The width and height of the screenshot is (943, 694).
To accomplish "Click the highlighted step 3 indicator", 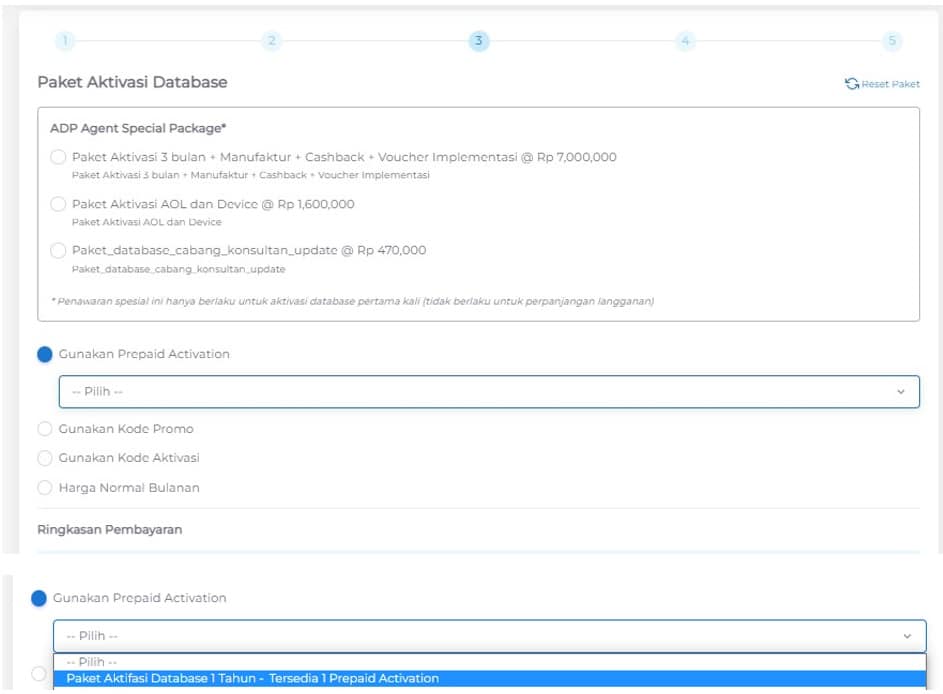I will pyautogui.click(x=478, y=40).
